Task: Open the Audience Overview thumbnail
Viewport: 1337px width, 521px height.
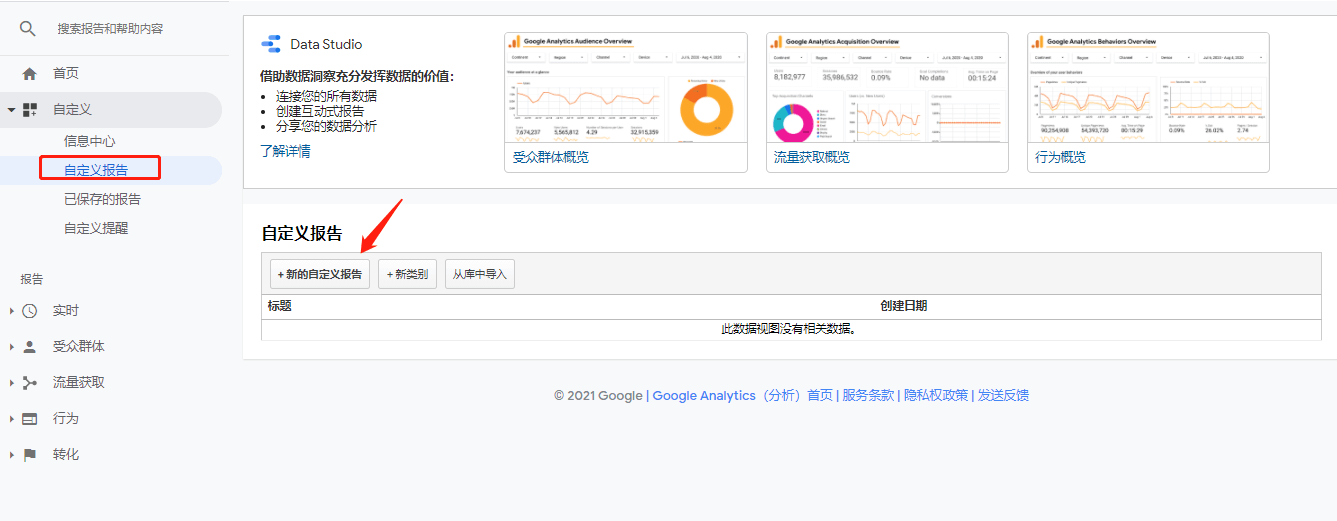Action: pyautogui.click(x=626, y=88)
